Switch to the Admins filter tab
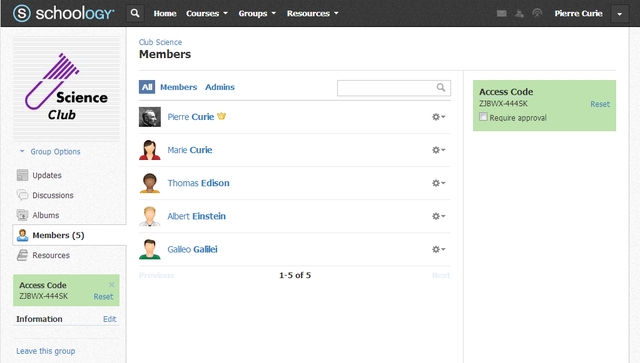 click(x=220, y=87)
